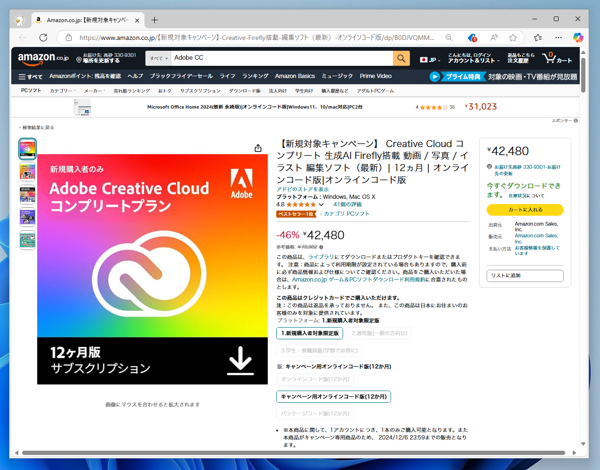Image resolution: width=600 pixels, height=470 pixels.
Task: Open the JP language dropdown
Action: tap(430, 60)
